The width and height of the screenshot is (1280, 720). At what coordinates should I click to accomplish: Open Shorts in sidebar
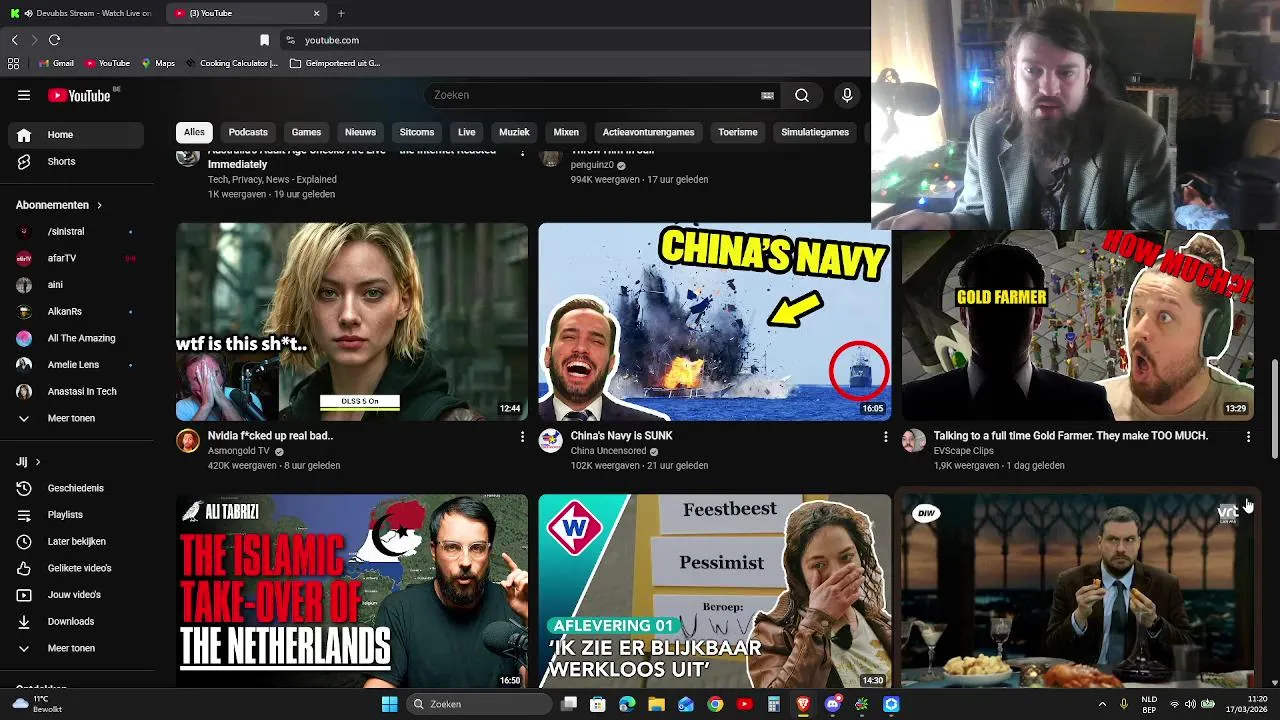(x=77, y=161)
